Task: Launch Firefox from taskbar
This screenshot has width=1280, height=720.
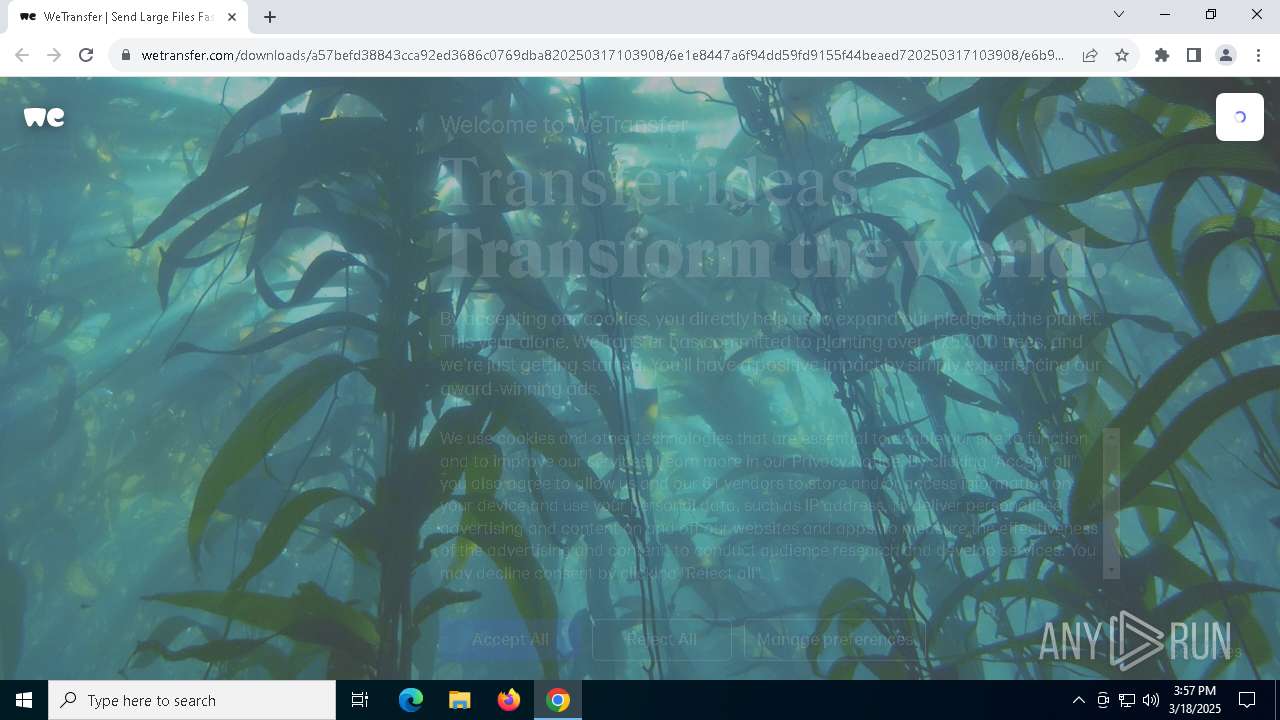Action: [x=509, y=700]
